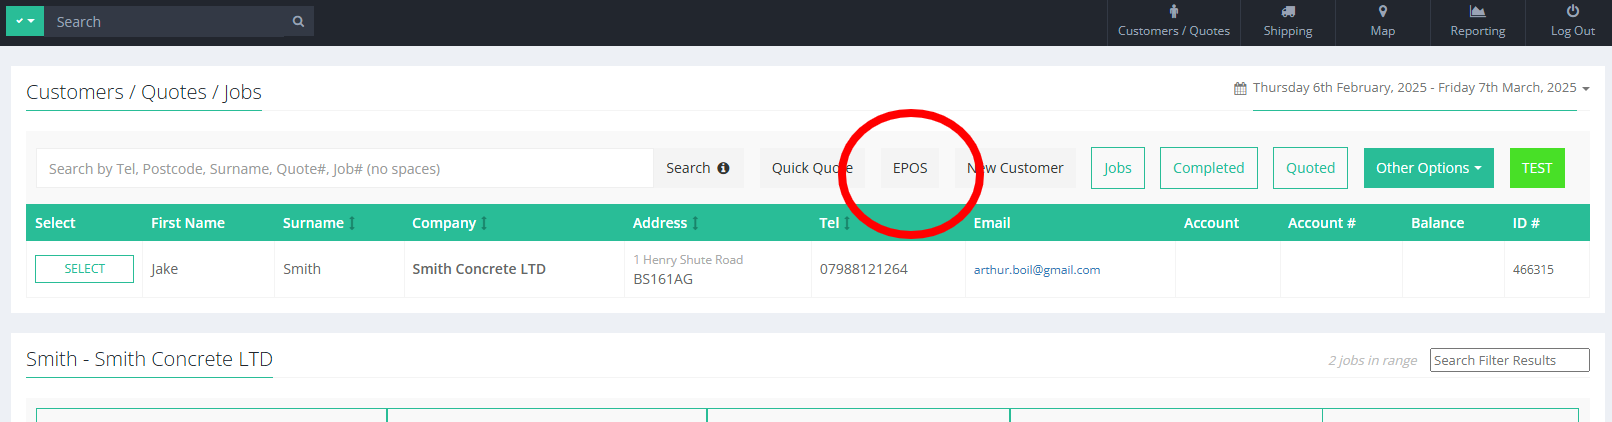The image size is (1612, 422).
Task: Expand the Other Options dropdown
Action: pyautogui.click(x=1429, y=168)
